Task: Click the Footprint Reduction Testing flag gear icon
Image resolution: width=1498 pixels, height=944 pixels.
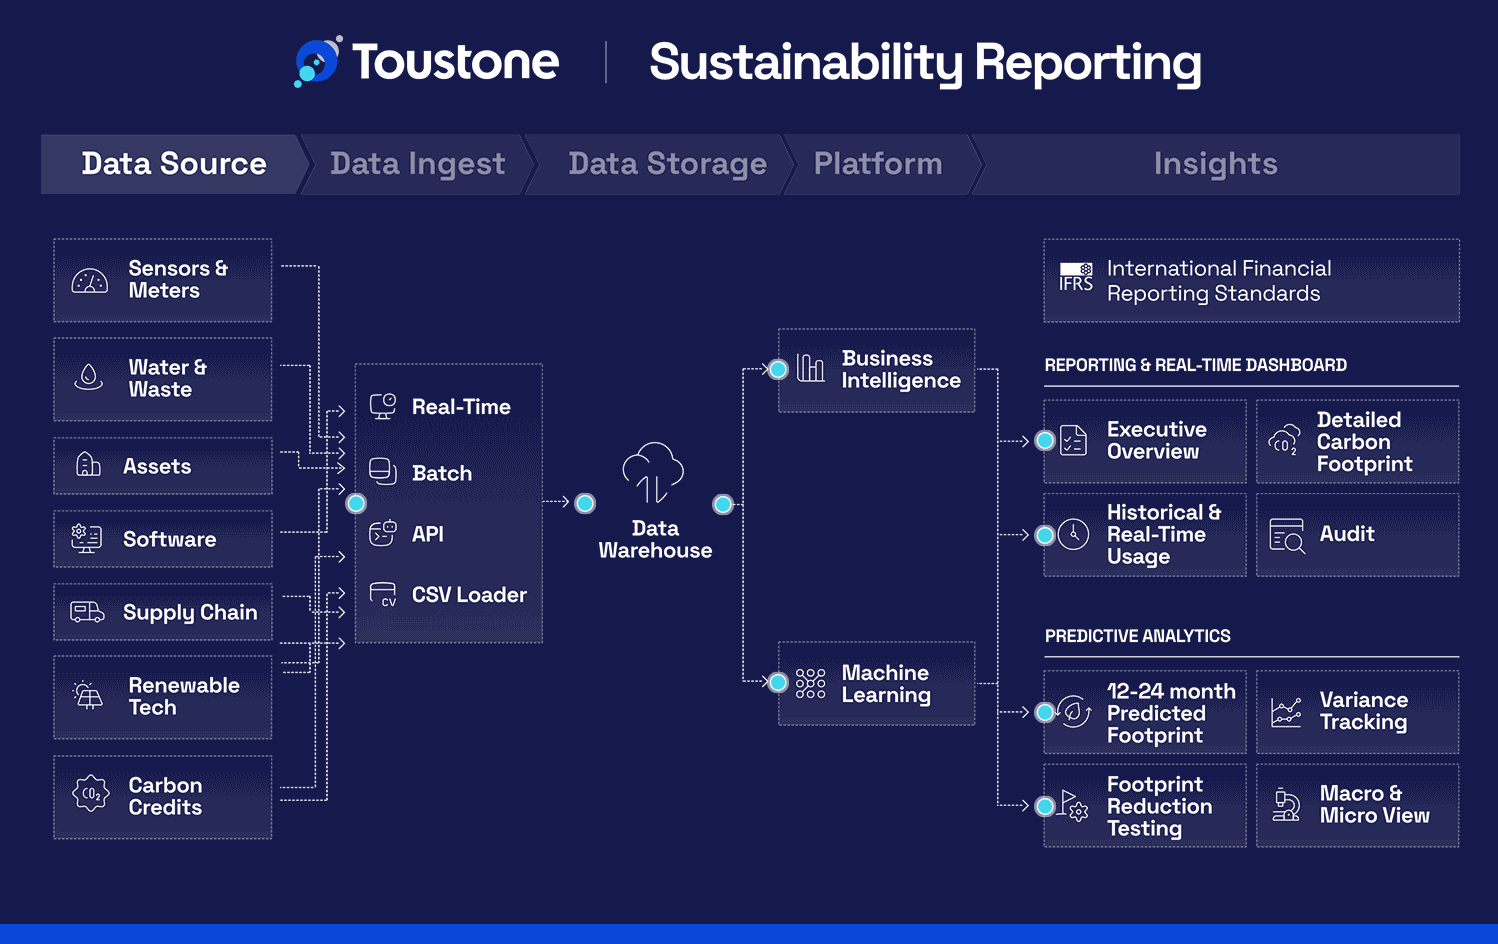Action: [x=1075, y=806]
